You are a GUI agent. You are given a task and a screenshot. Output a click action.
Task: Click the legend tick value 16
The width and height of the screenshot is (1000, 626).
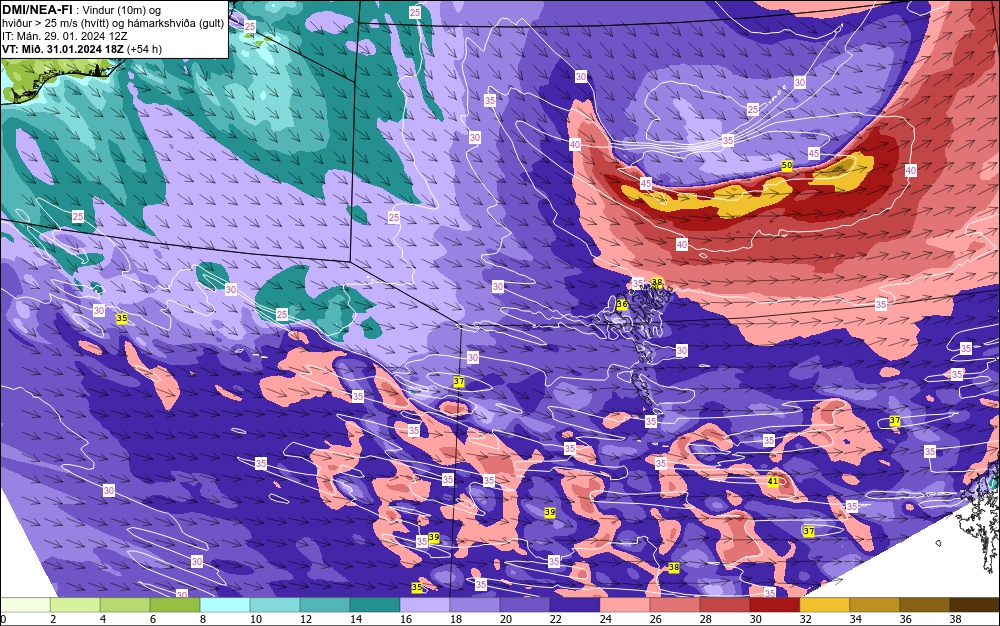pos(406,619)
